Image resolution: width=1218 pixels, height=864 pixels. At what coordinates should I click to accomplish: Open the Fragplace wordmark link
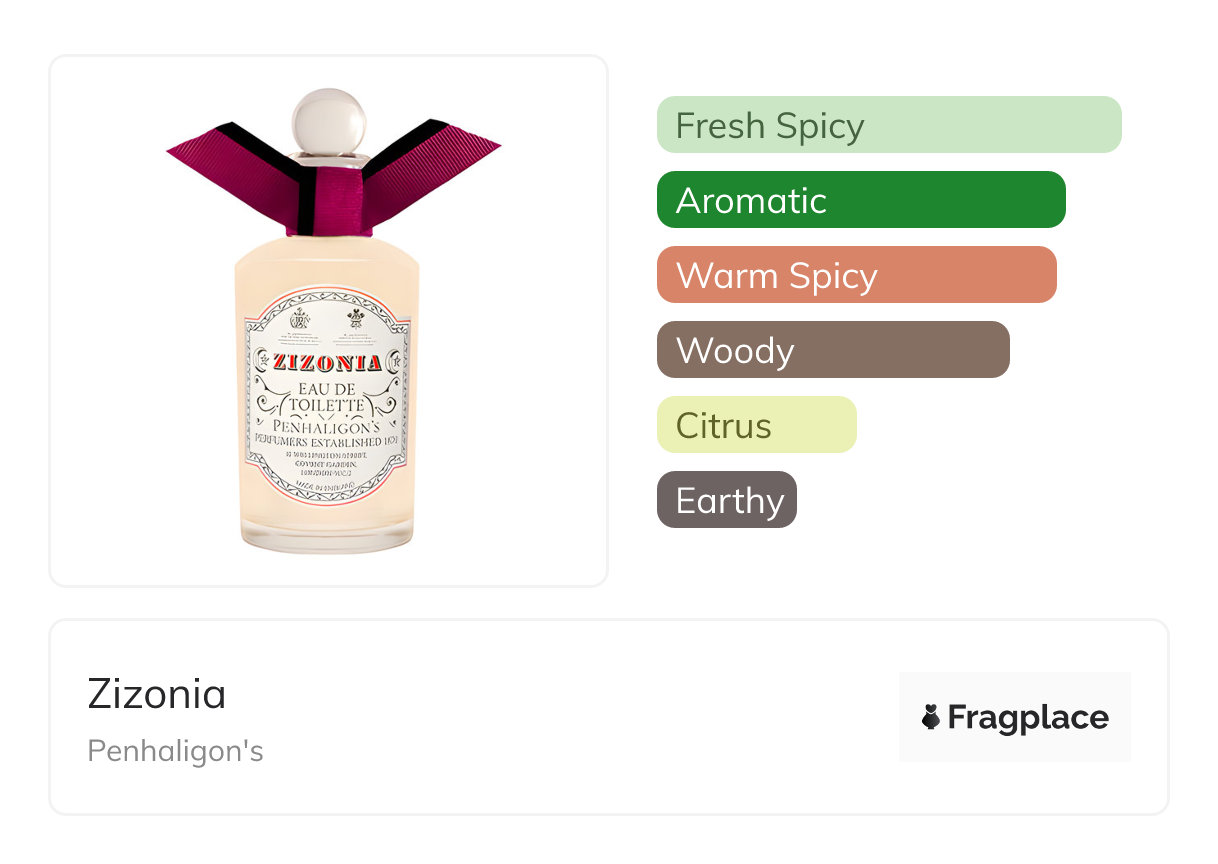click(x=1027, y=717)
